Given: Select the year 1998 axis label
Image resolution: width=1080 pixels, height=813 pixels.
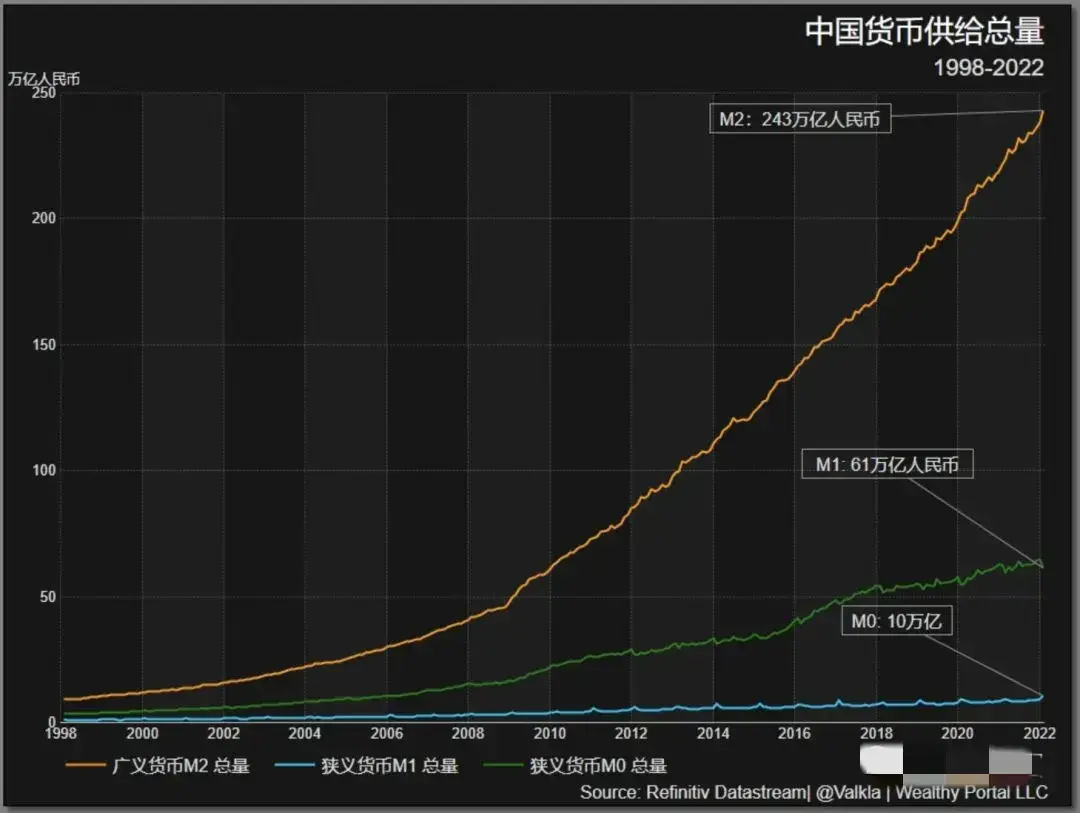Looking at the screenshot, I should (x=60, y=732).
